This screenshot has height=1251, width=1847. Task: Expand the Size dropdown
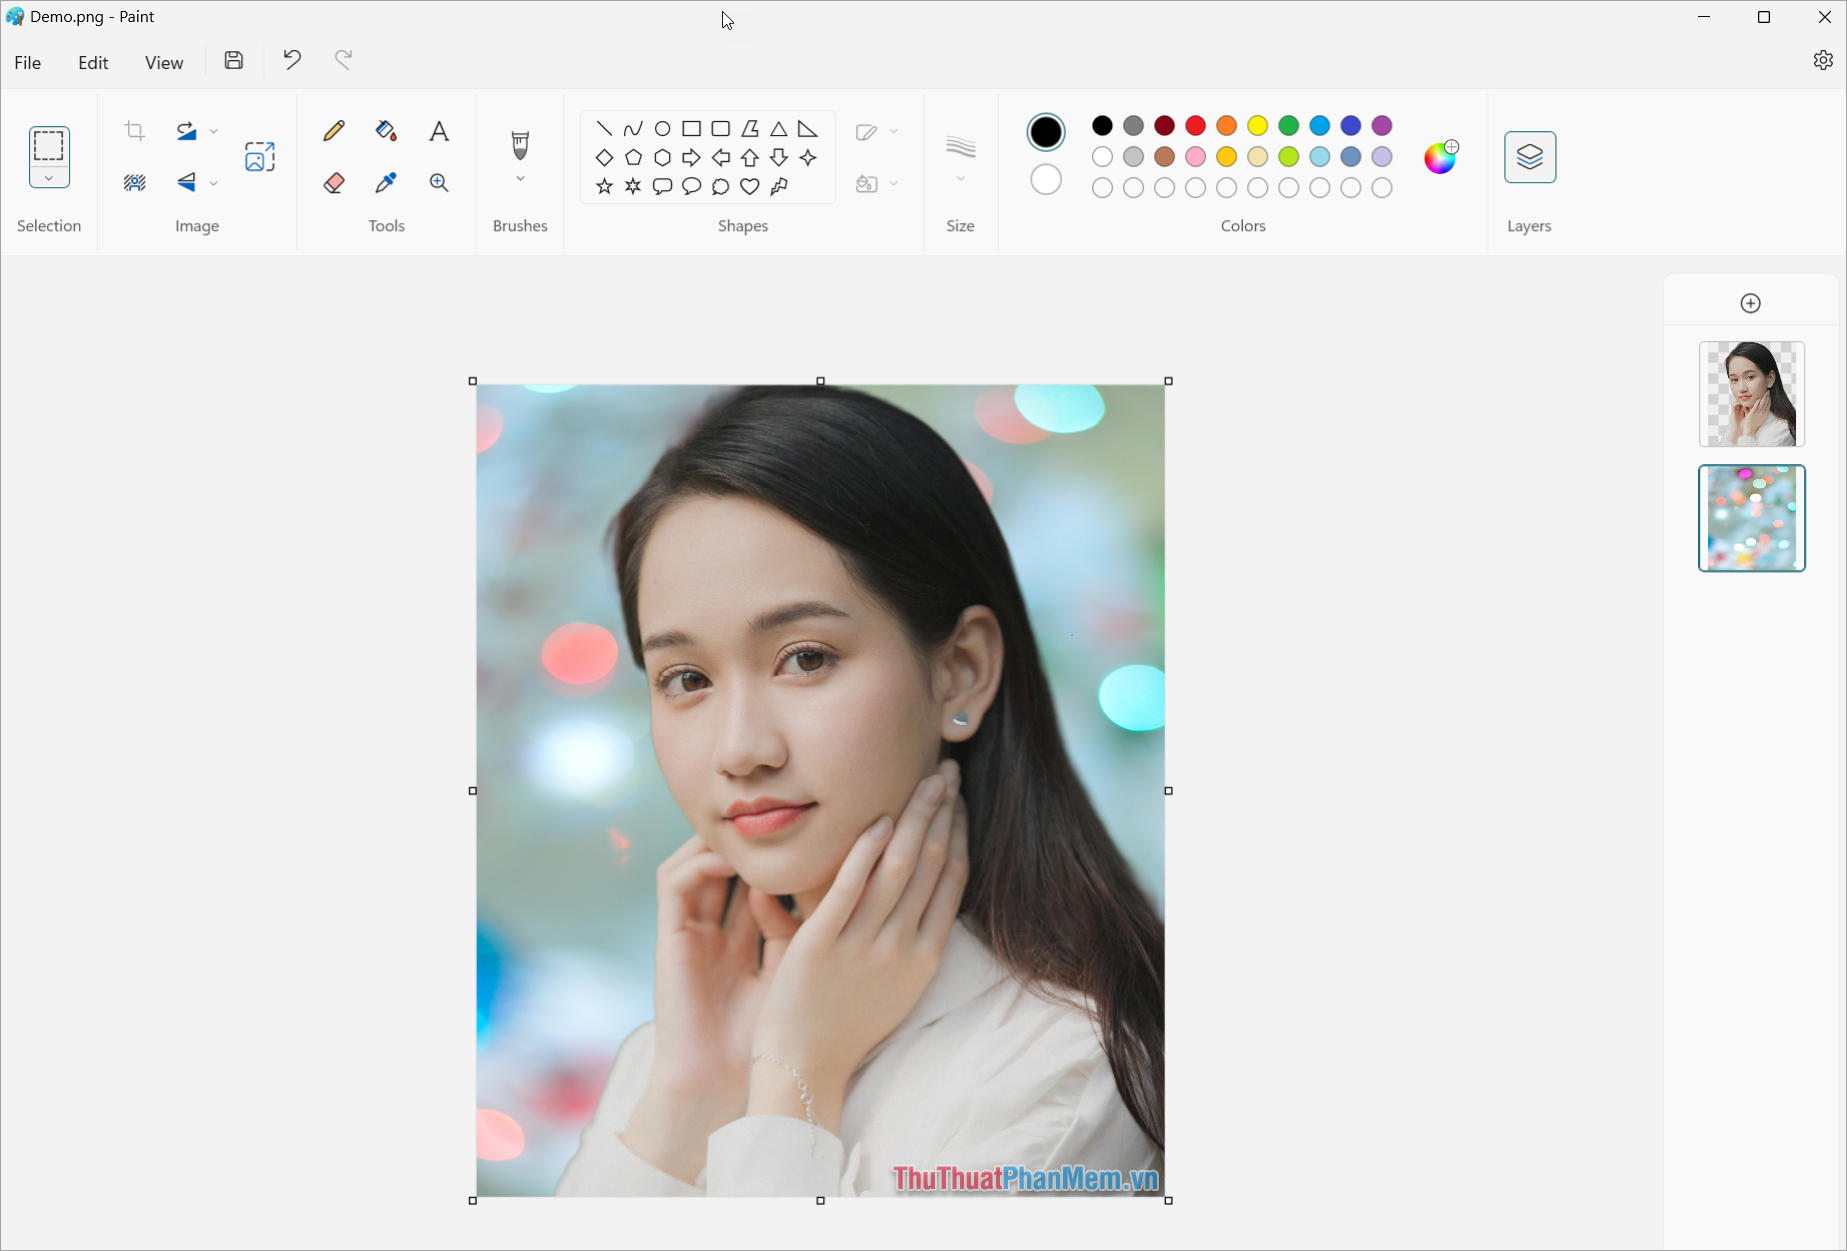click(960, 178)
